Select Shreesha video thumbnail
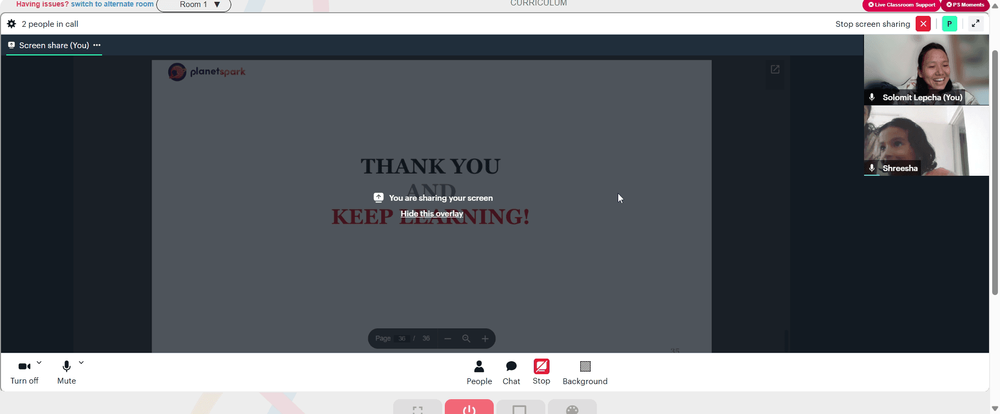Viewport: 1000px width, 414px height. coord(926,141)
